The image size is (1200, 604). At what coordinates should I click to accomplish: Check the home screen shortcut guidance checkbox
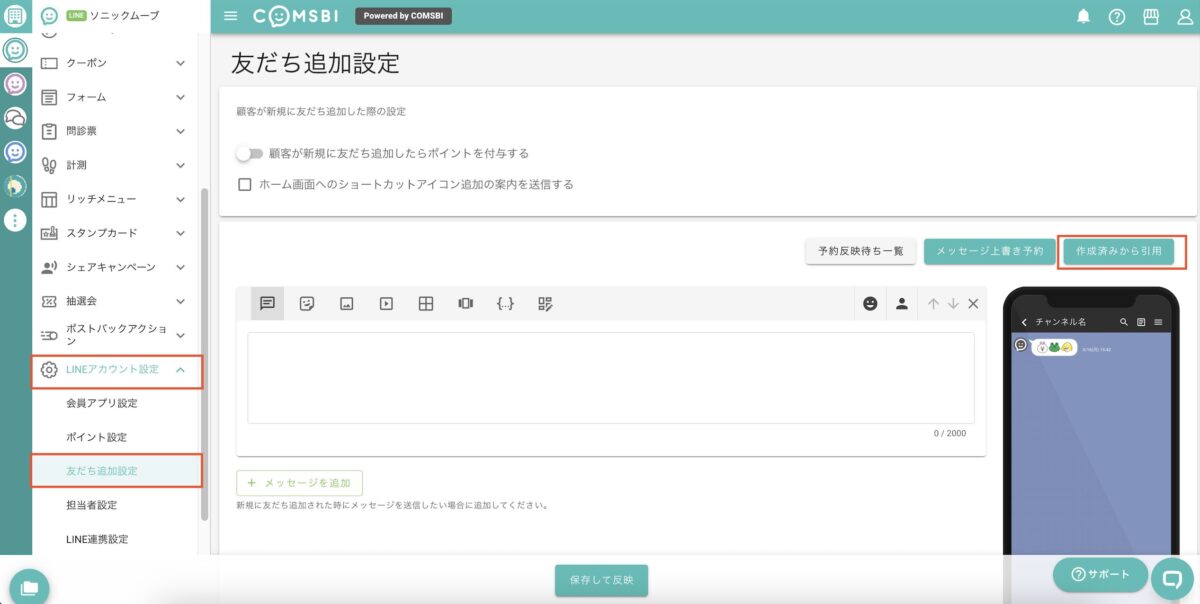(244, 184)
